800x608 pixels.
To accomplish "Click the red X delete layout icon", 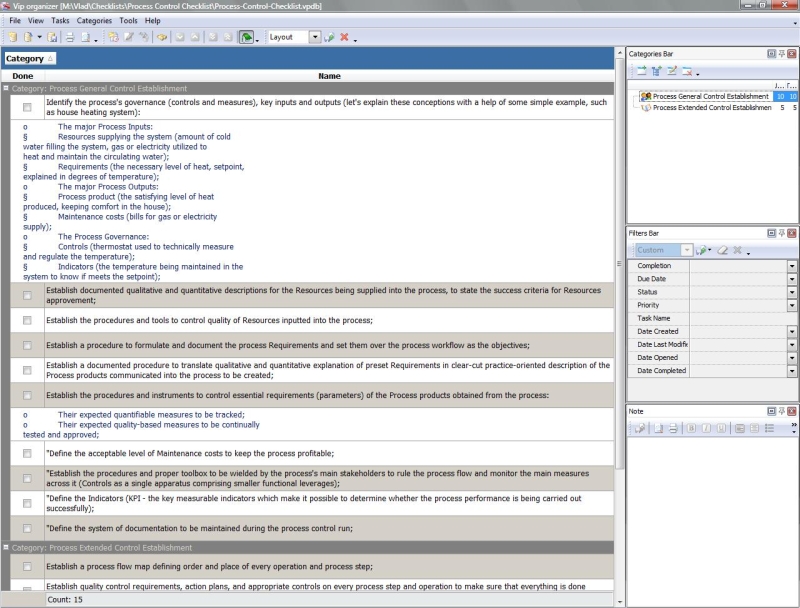I will tap(344, 37).
